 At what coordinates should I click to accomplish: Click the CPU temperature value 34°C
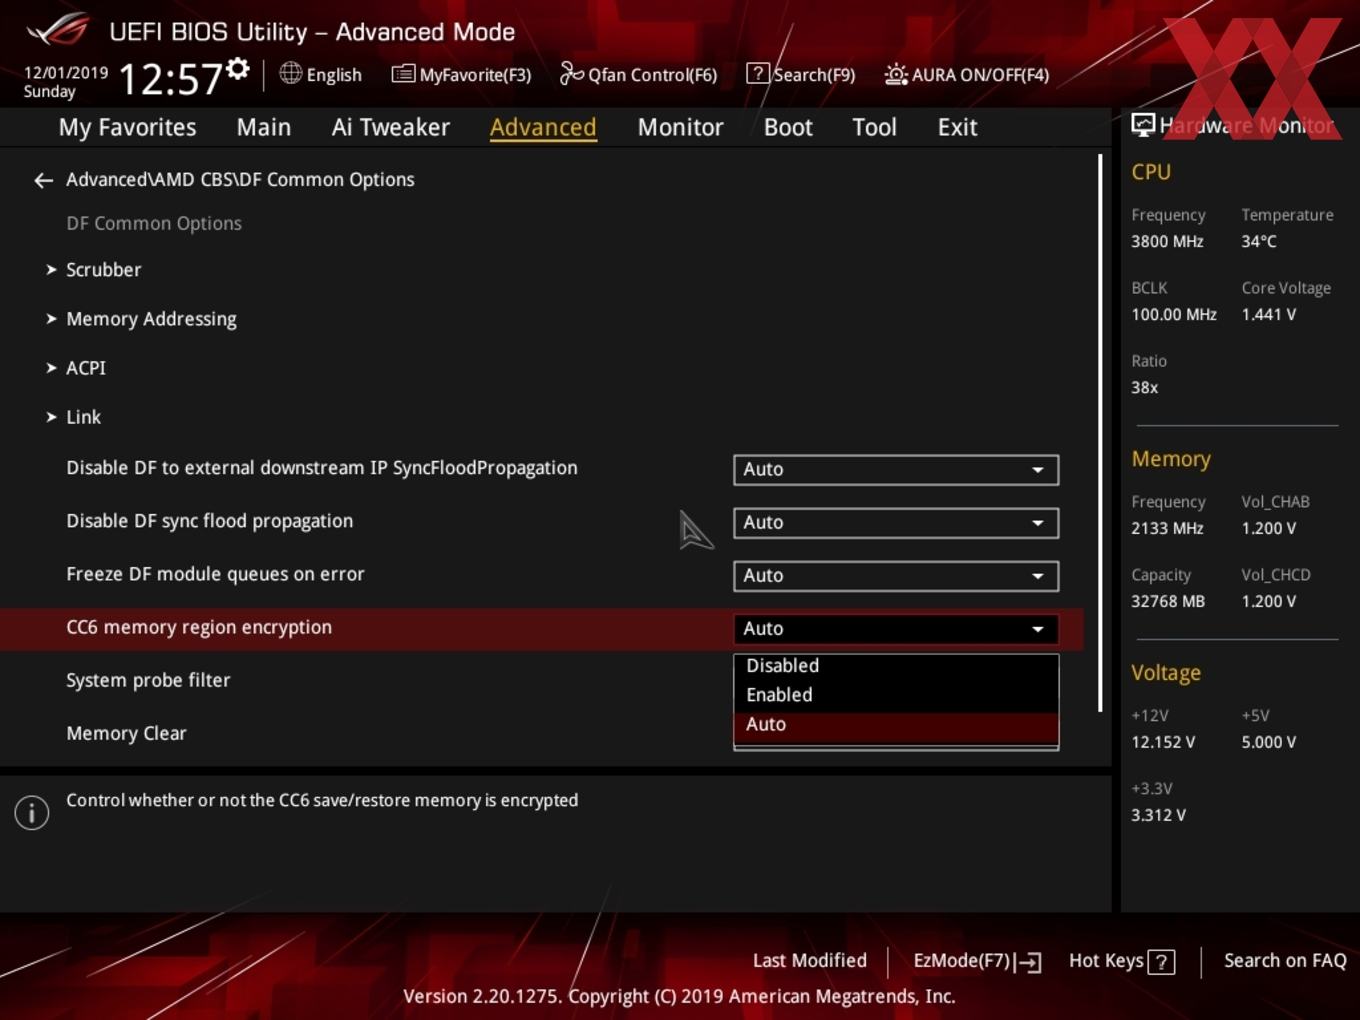pos(1259,242)
